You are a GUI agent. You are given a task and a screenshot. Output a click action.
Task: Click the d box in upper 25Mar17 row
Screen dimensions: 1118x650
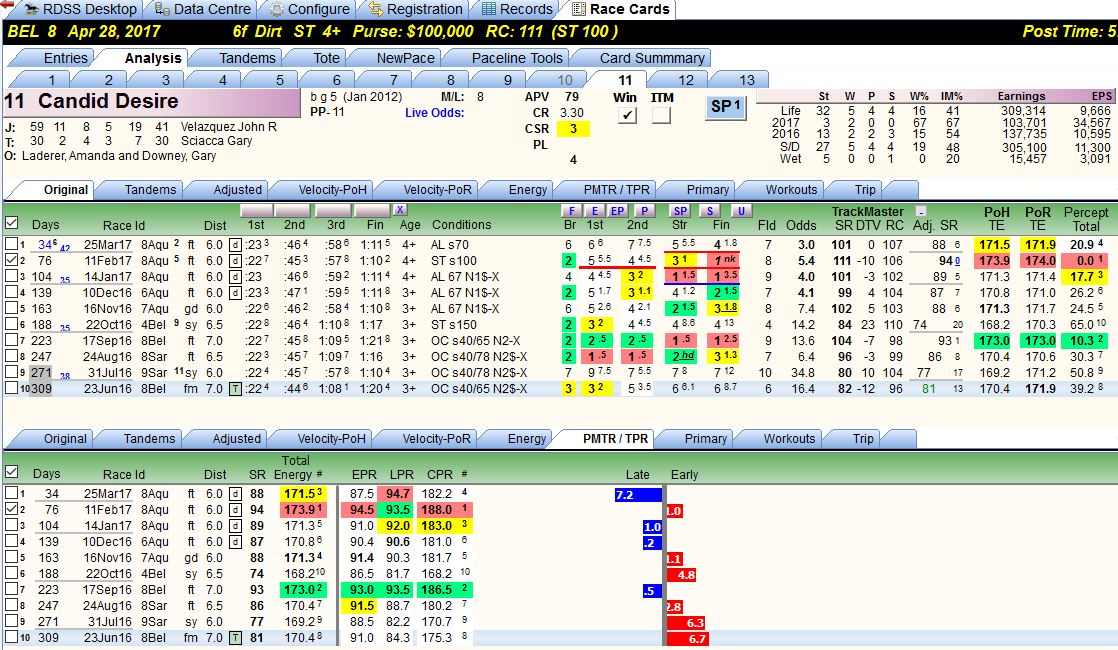[x=235, y=244]
